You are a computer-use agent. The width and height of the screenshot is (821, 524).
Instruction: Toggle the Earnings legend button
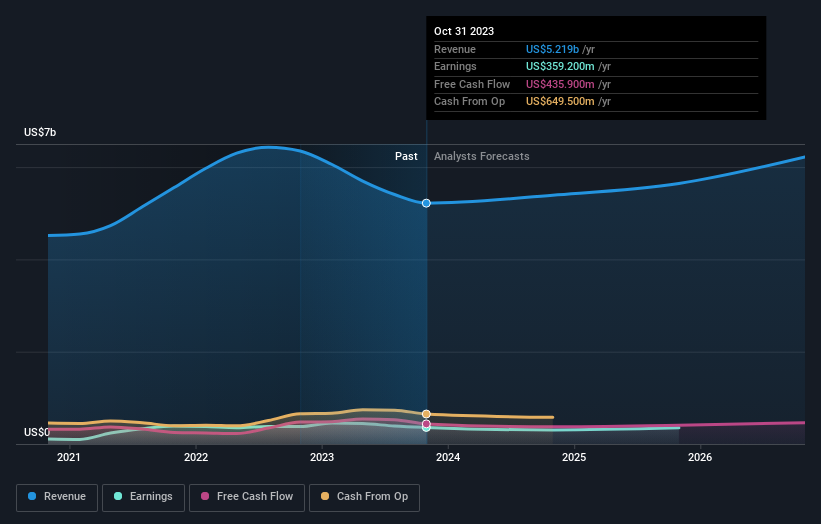[143, 497]
